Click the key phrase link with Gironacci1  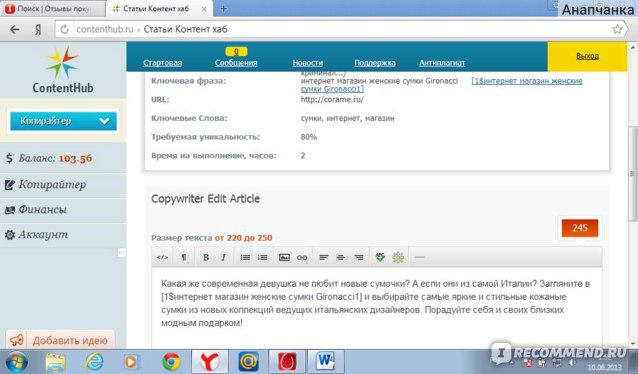pos(332,89)
